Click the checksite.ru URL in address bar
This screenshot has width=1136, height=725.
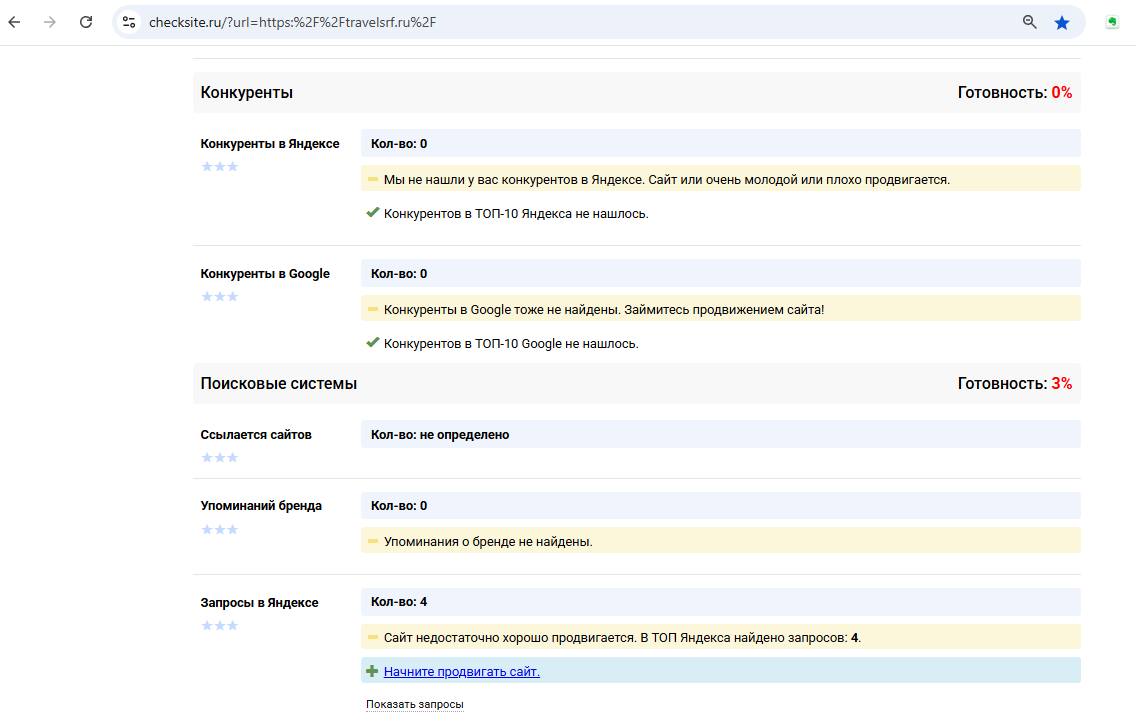point(293,22)
